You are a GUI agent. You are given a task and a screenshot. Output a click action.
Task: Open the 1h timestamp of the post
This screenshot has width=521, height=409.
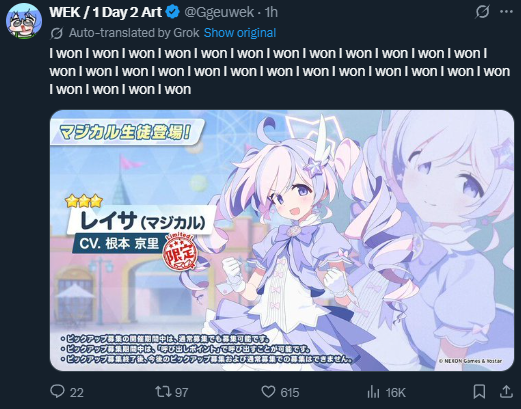271,12
